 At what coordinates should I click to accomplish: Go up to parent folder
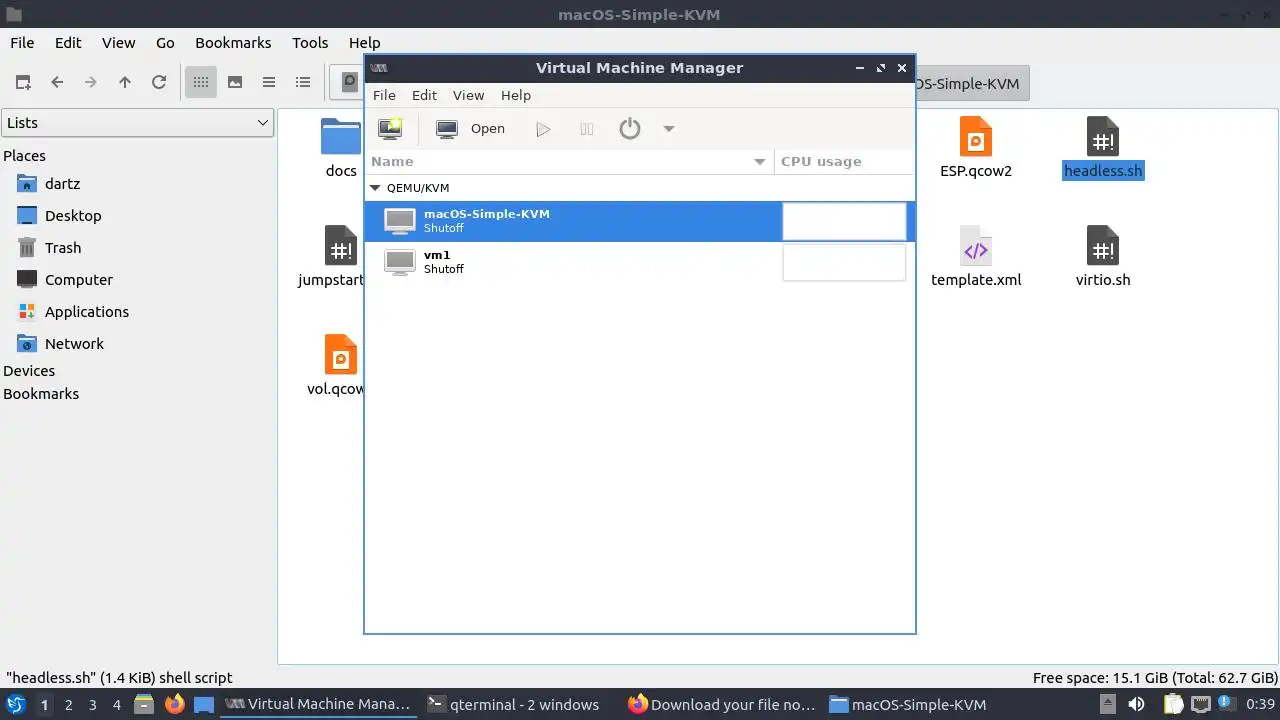[x=125, y=82]
